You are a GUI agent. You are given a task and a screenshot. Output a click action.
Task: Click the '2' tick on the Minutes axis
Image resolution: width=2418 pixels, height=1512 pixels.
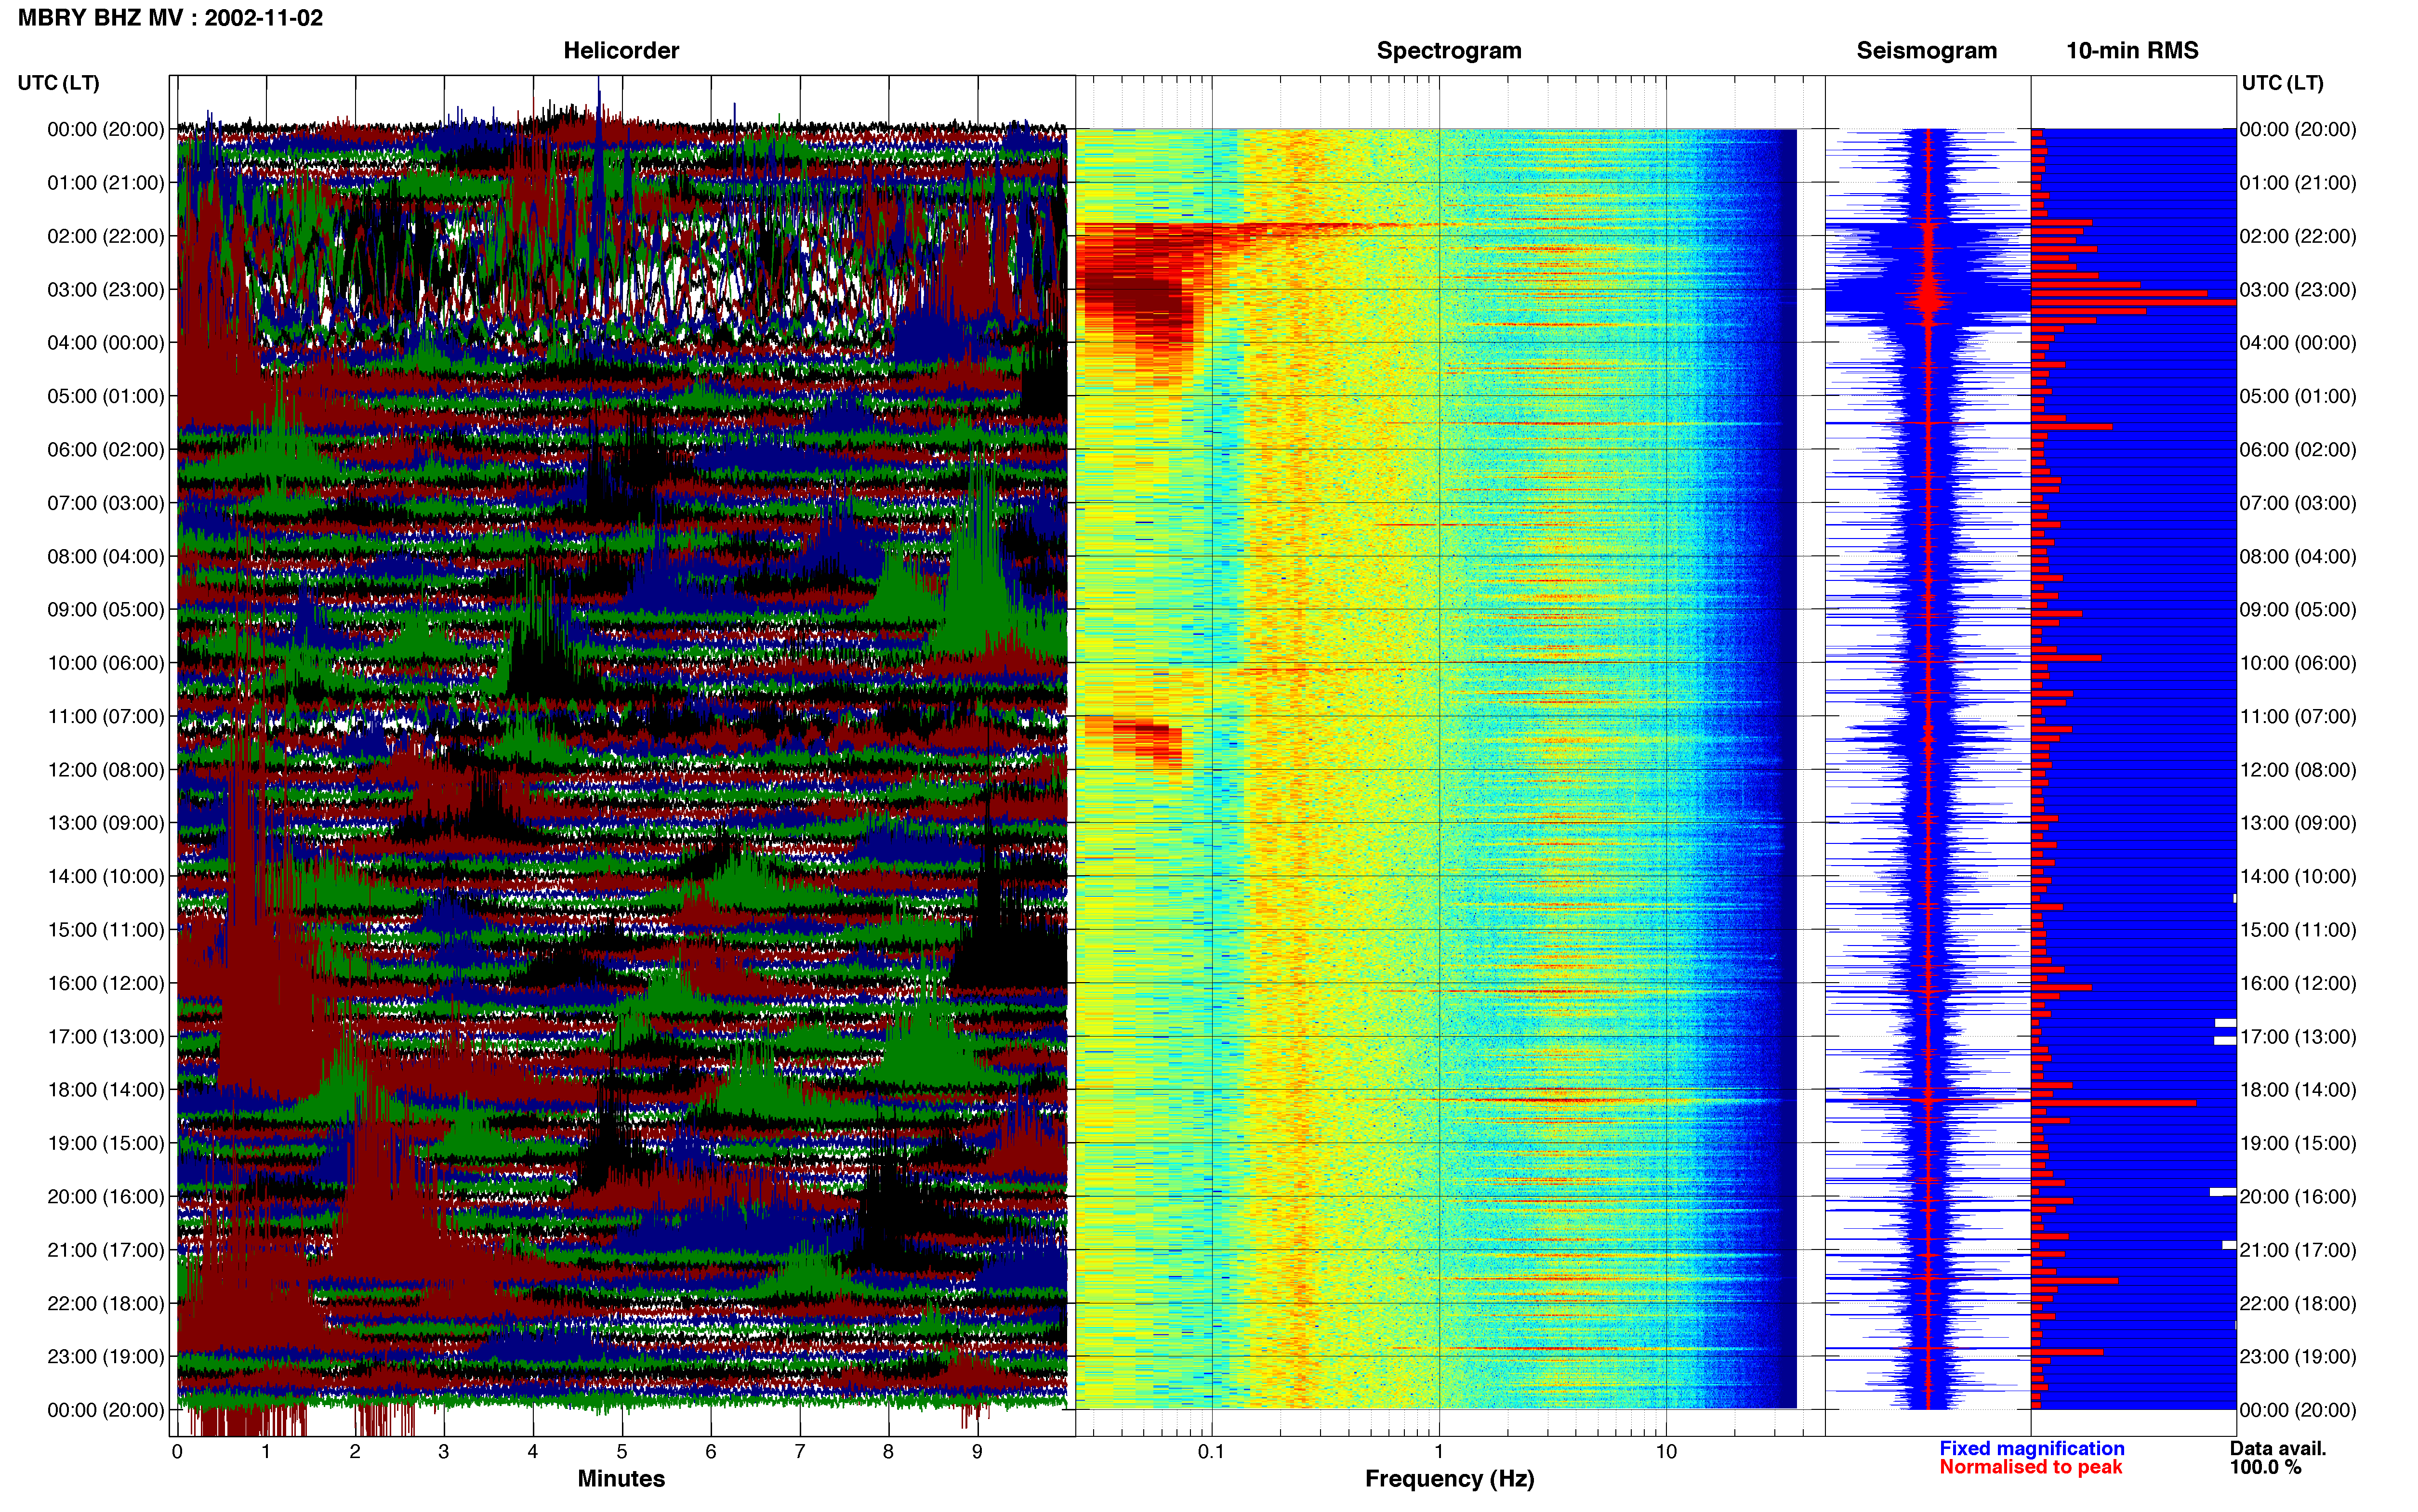pos(355,1451)
